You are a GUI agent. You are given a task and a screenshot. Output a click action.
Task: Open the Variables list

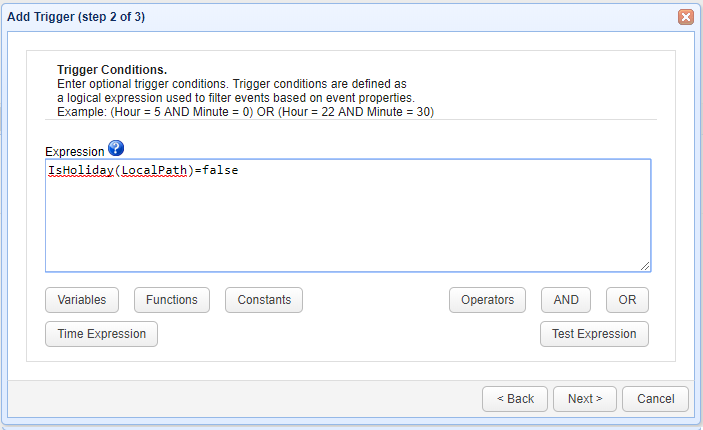82,300
